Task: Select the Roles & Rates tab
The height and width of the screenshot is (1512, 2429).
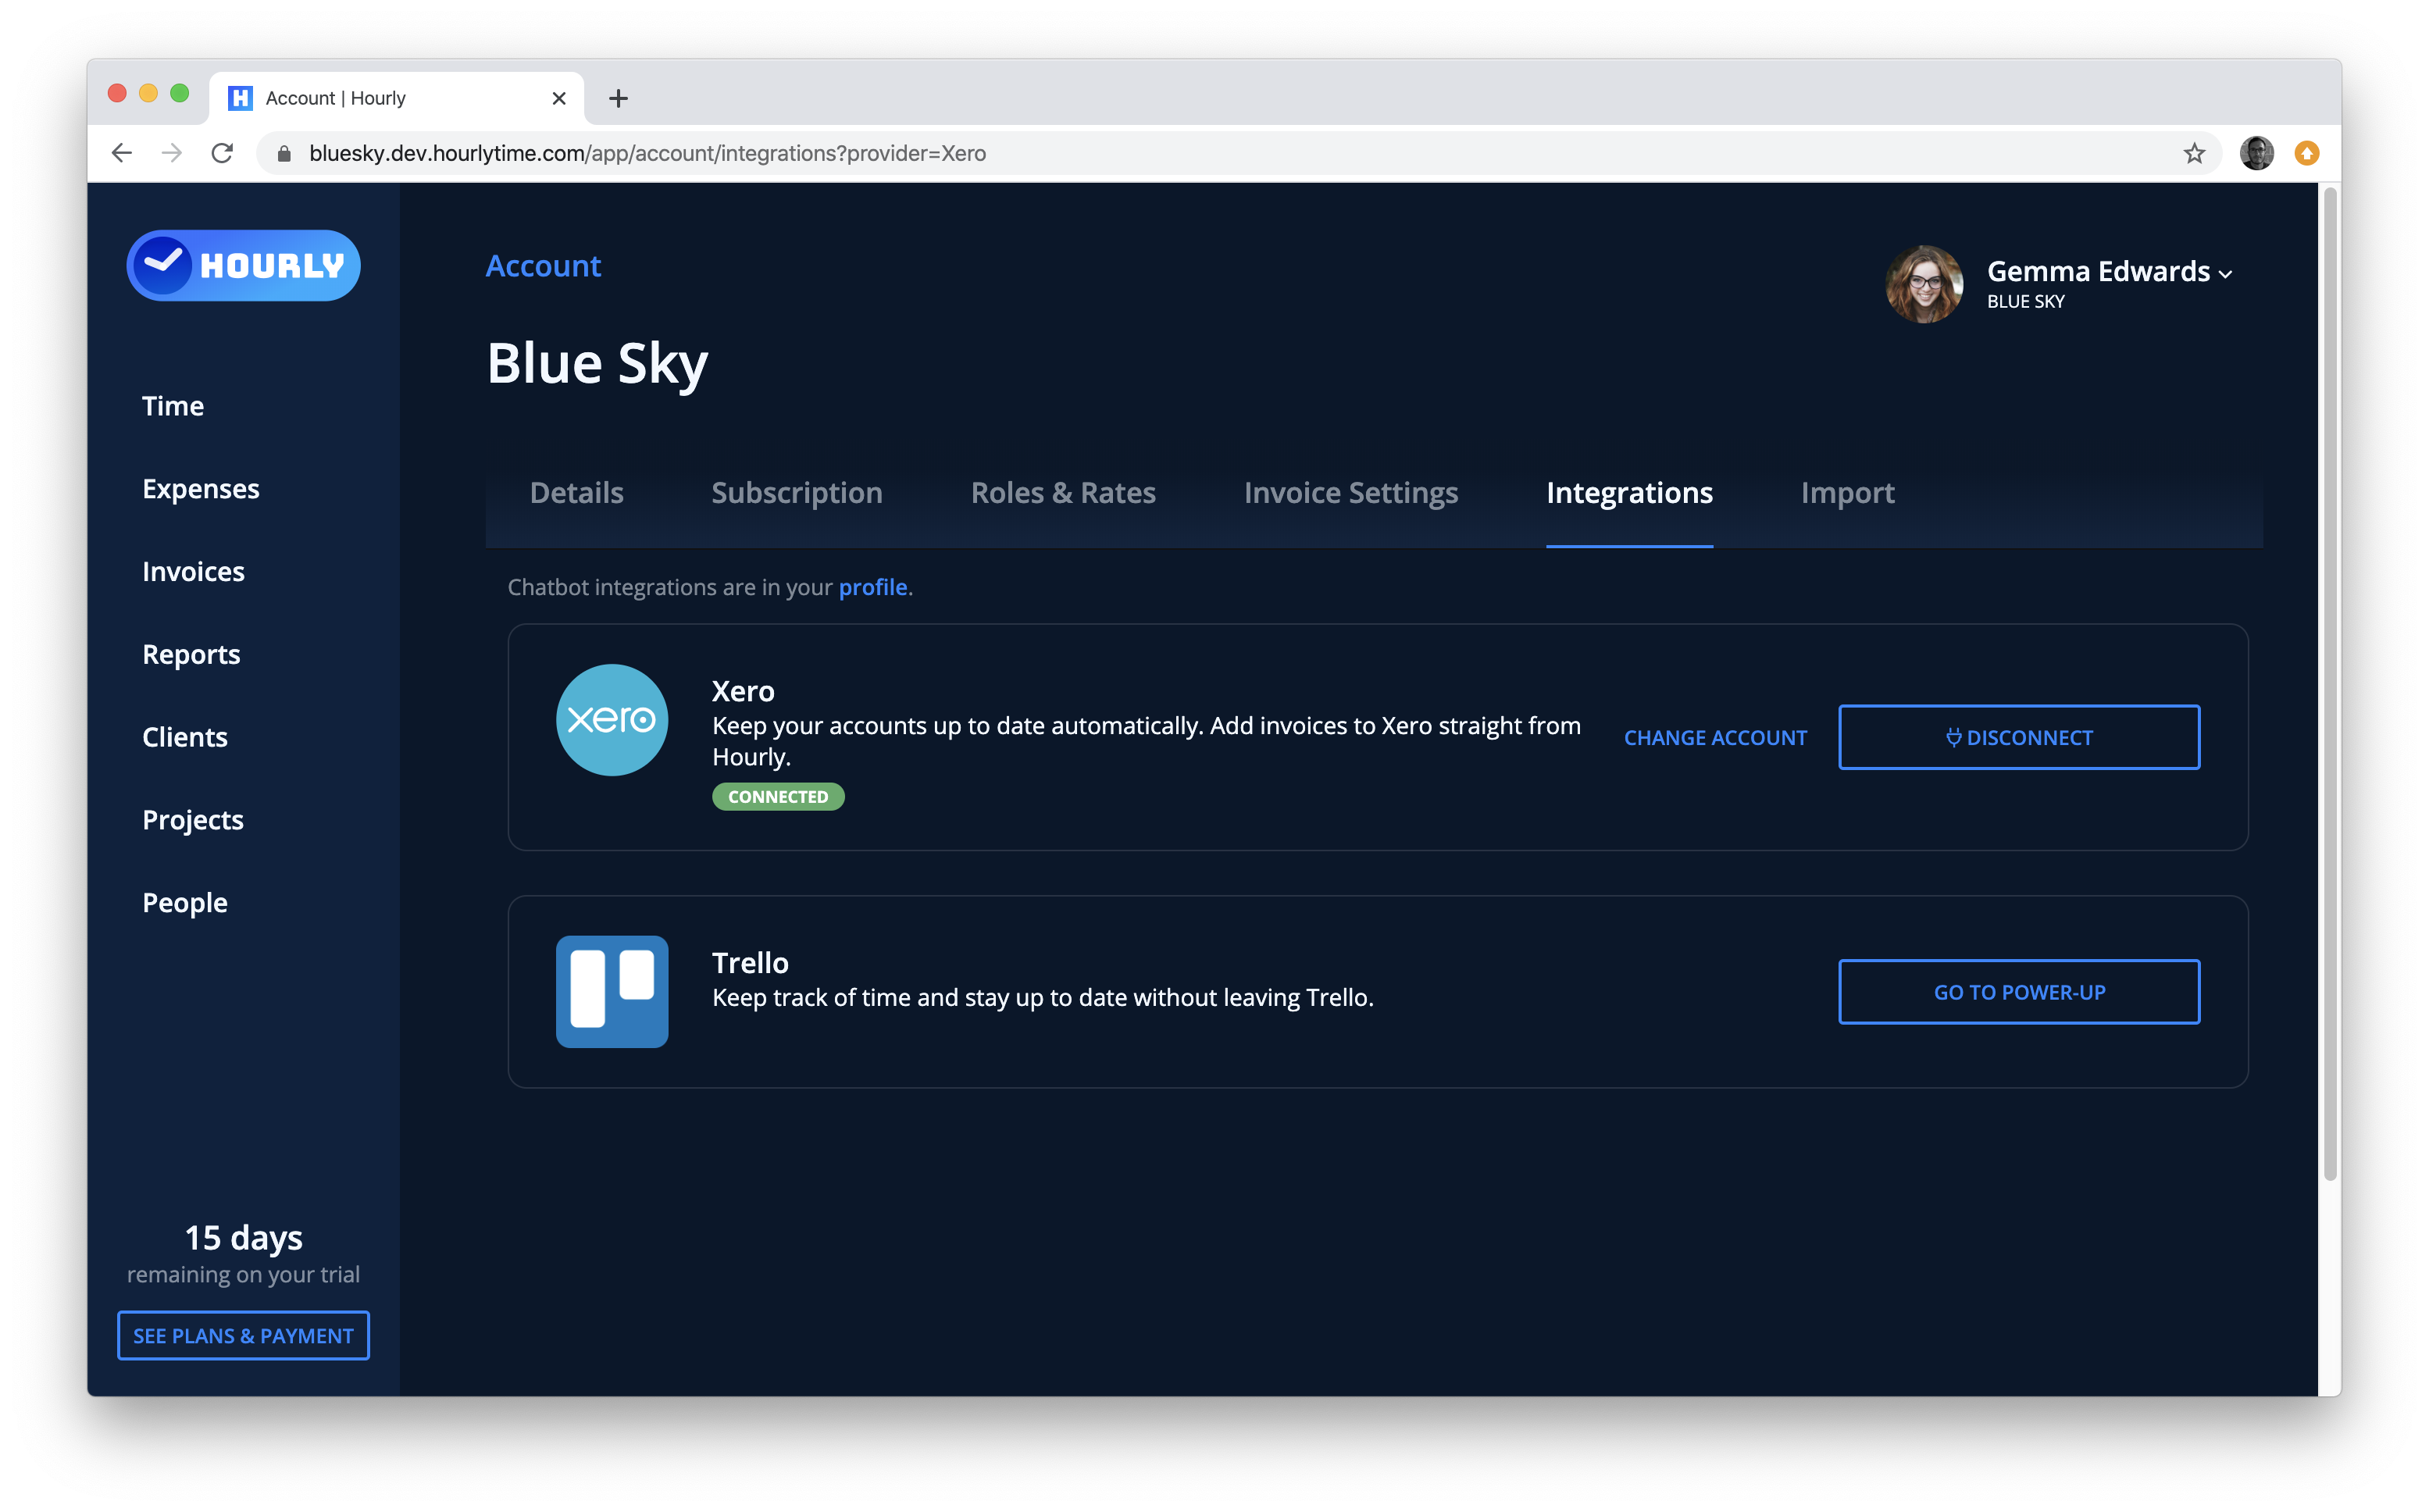Action: coord(1062,493)
